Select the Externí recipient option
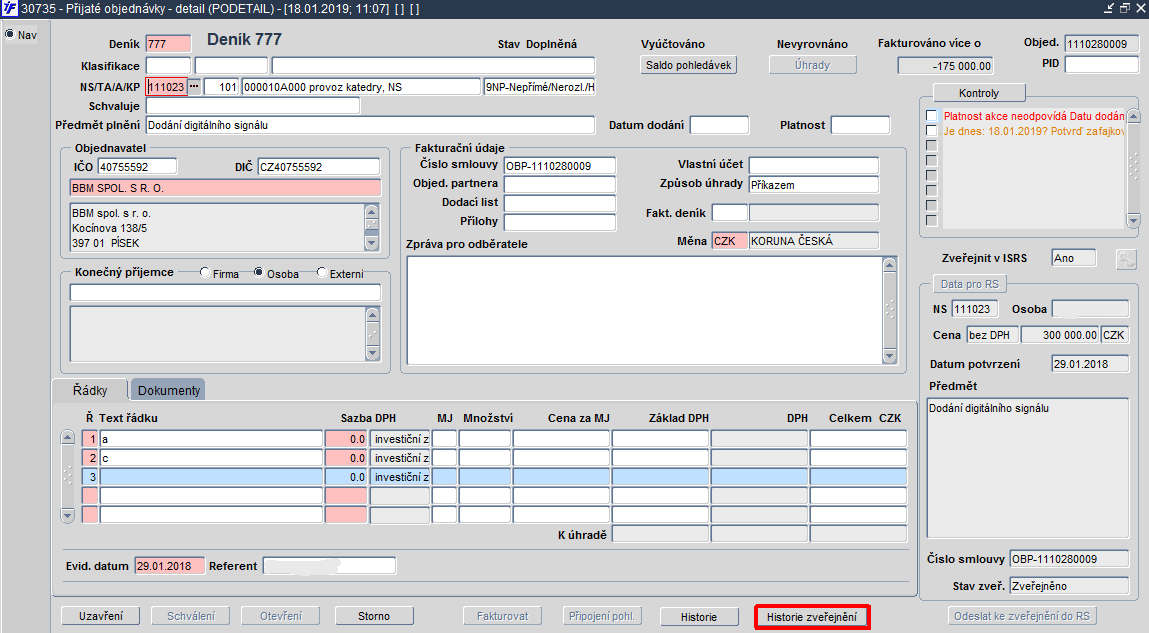Image resolution: width=1149 pixels, height=633 pixels. (322, 273)
